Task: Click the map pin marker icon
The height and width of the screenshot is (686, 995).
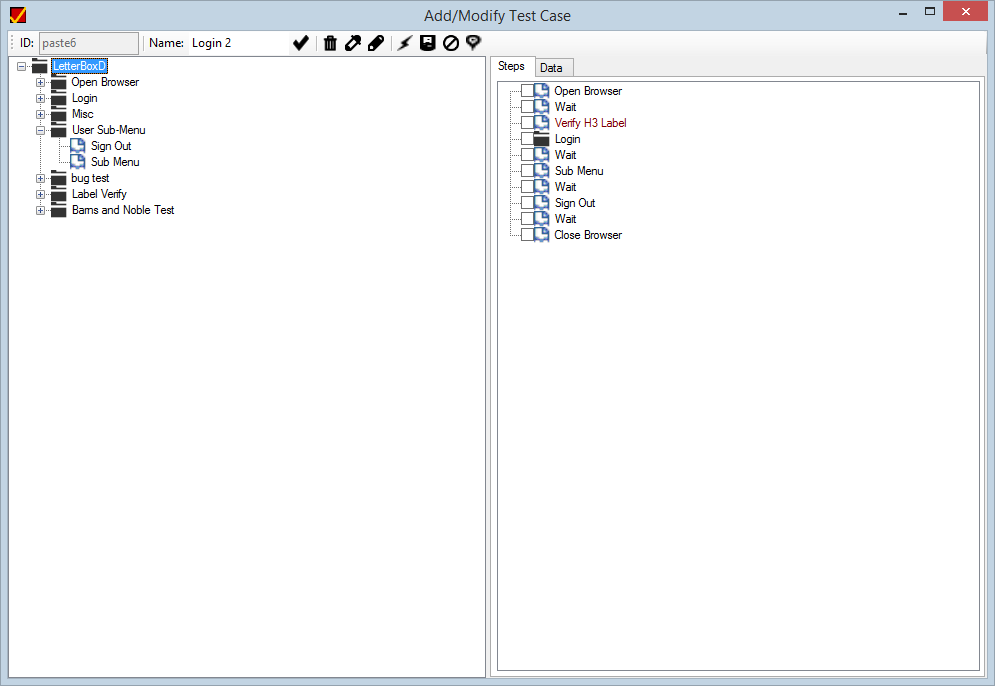Action: (x=473, y=43)
